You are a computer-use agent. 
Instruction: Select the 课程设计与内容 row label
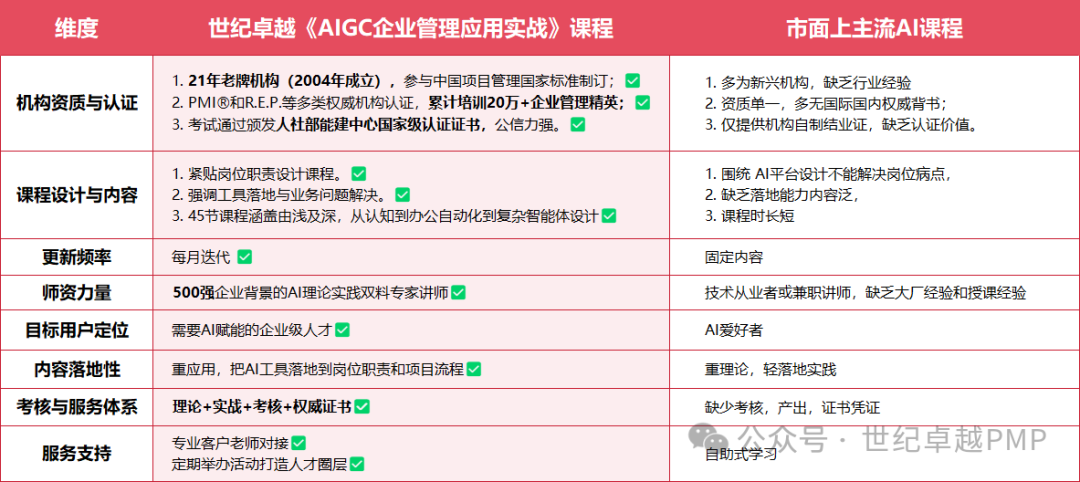pos(76,195)
